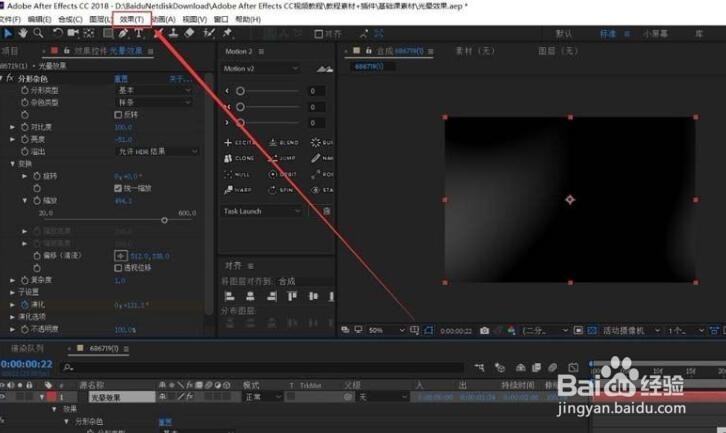This screenshot has height=433, width=726.
Task: Click the Motion 2 SPIN tool
Action: [x=281, y=190]
